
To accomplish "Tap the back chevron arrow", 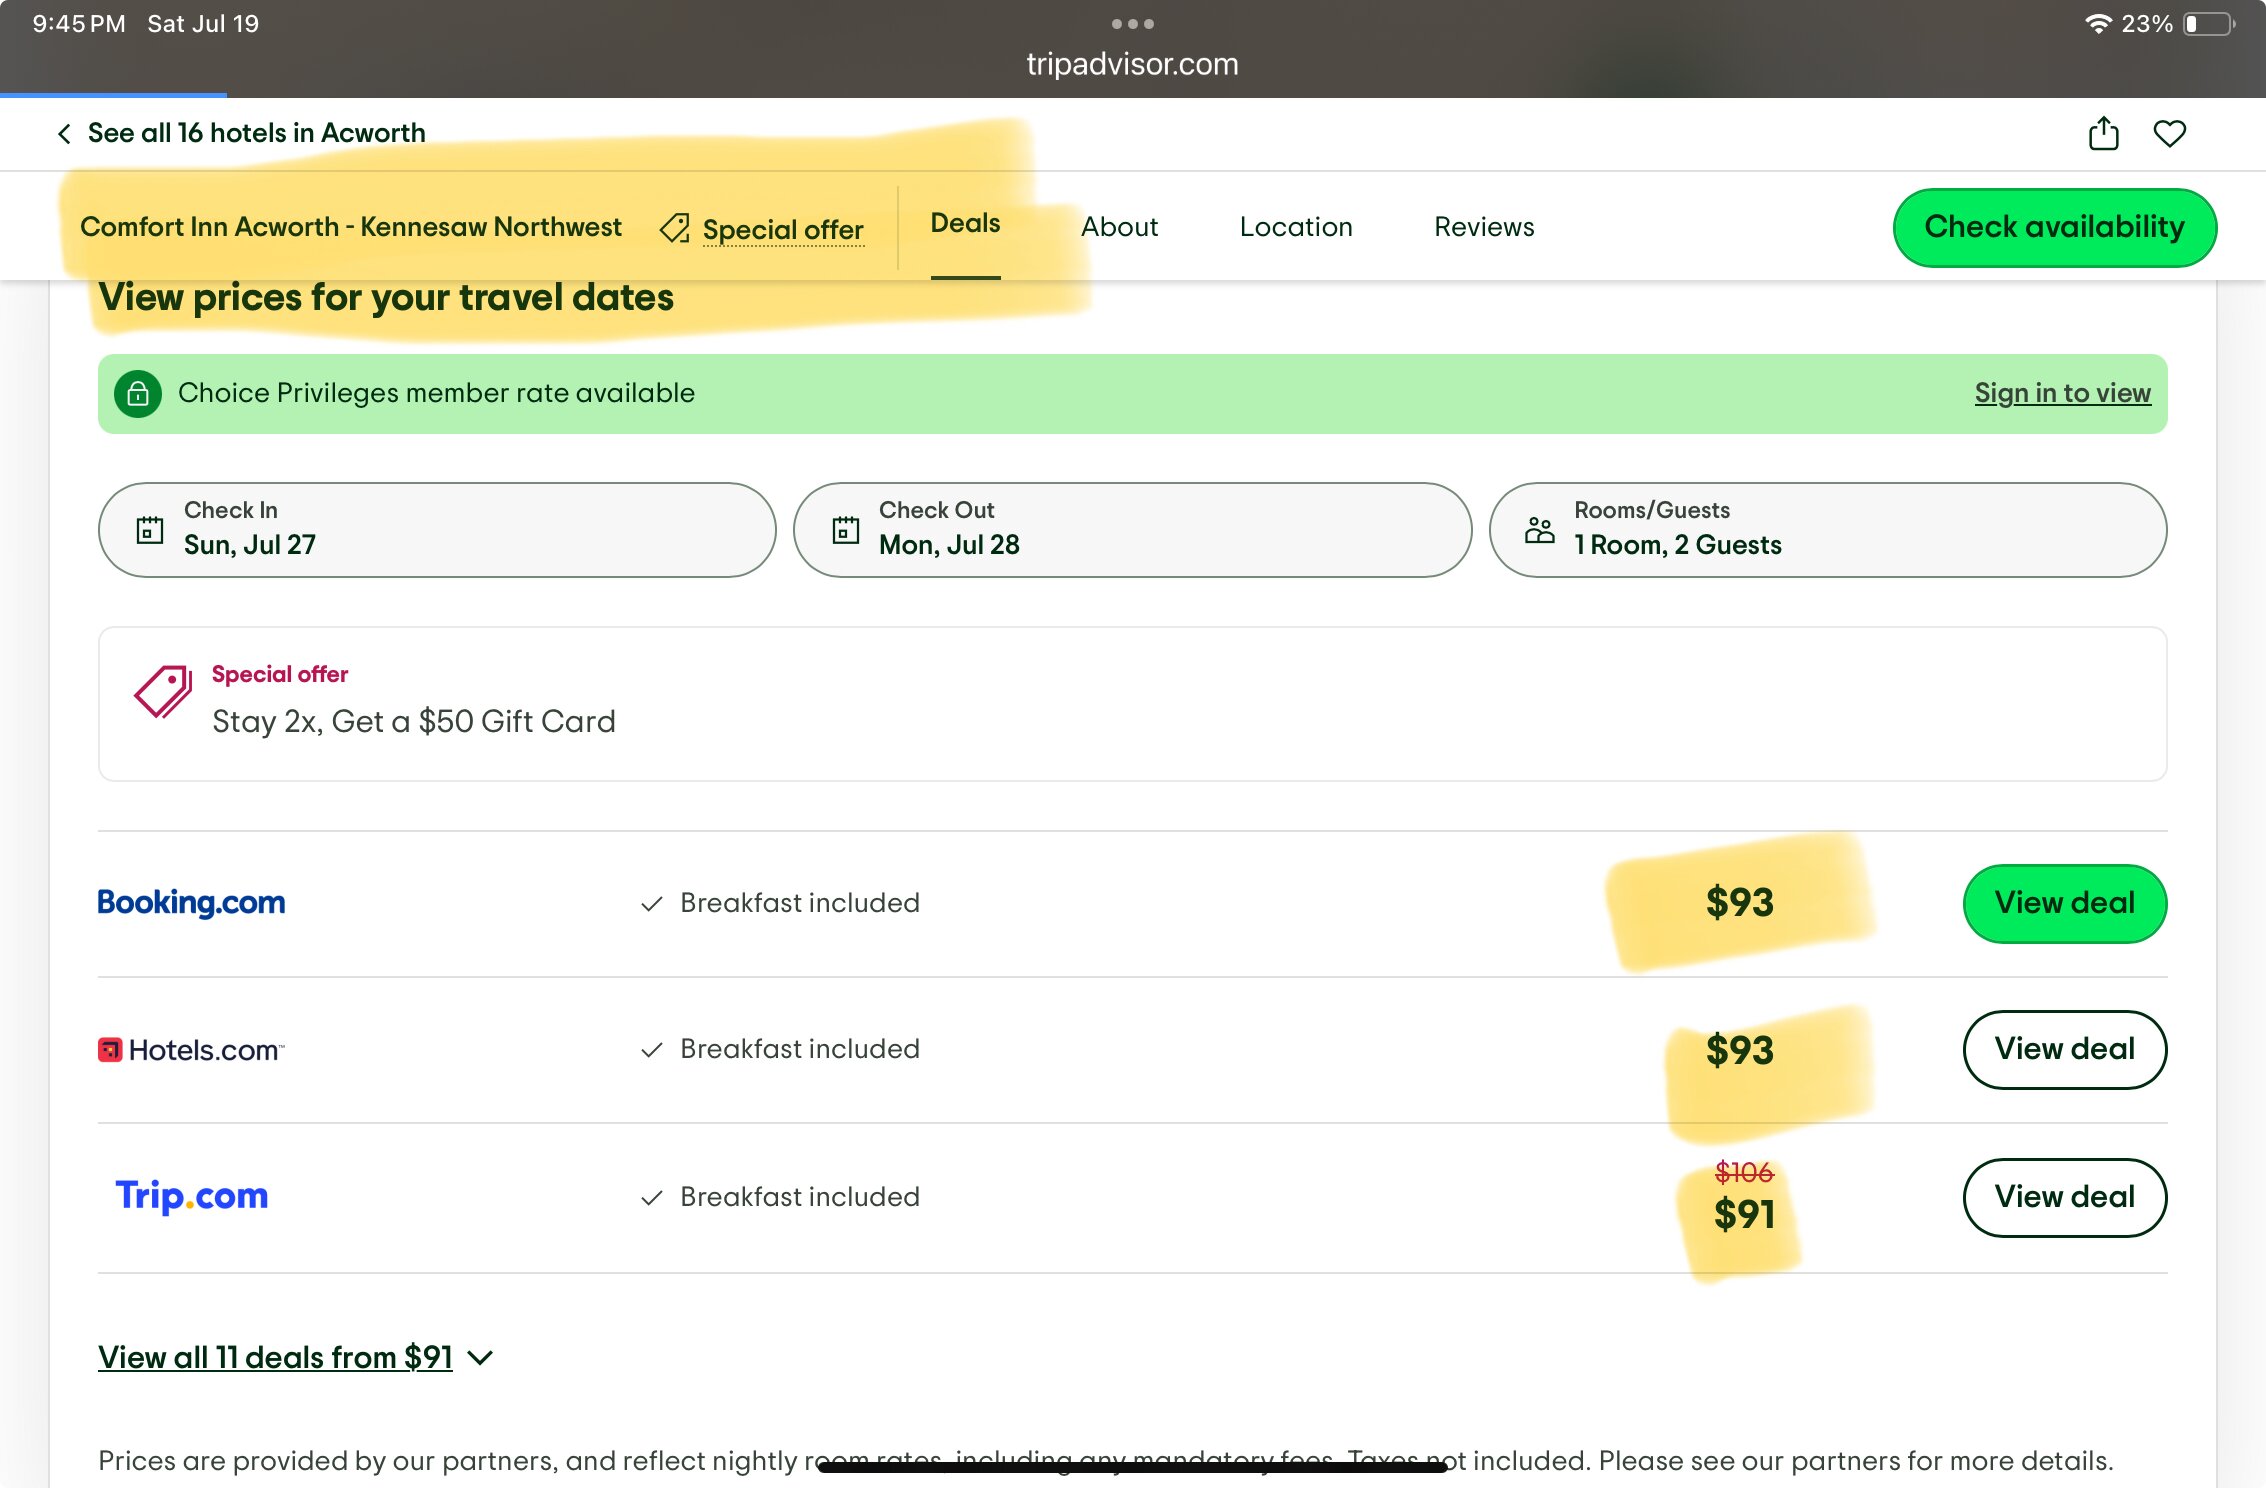I will pyautogui.click(x=64, y=133).
